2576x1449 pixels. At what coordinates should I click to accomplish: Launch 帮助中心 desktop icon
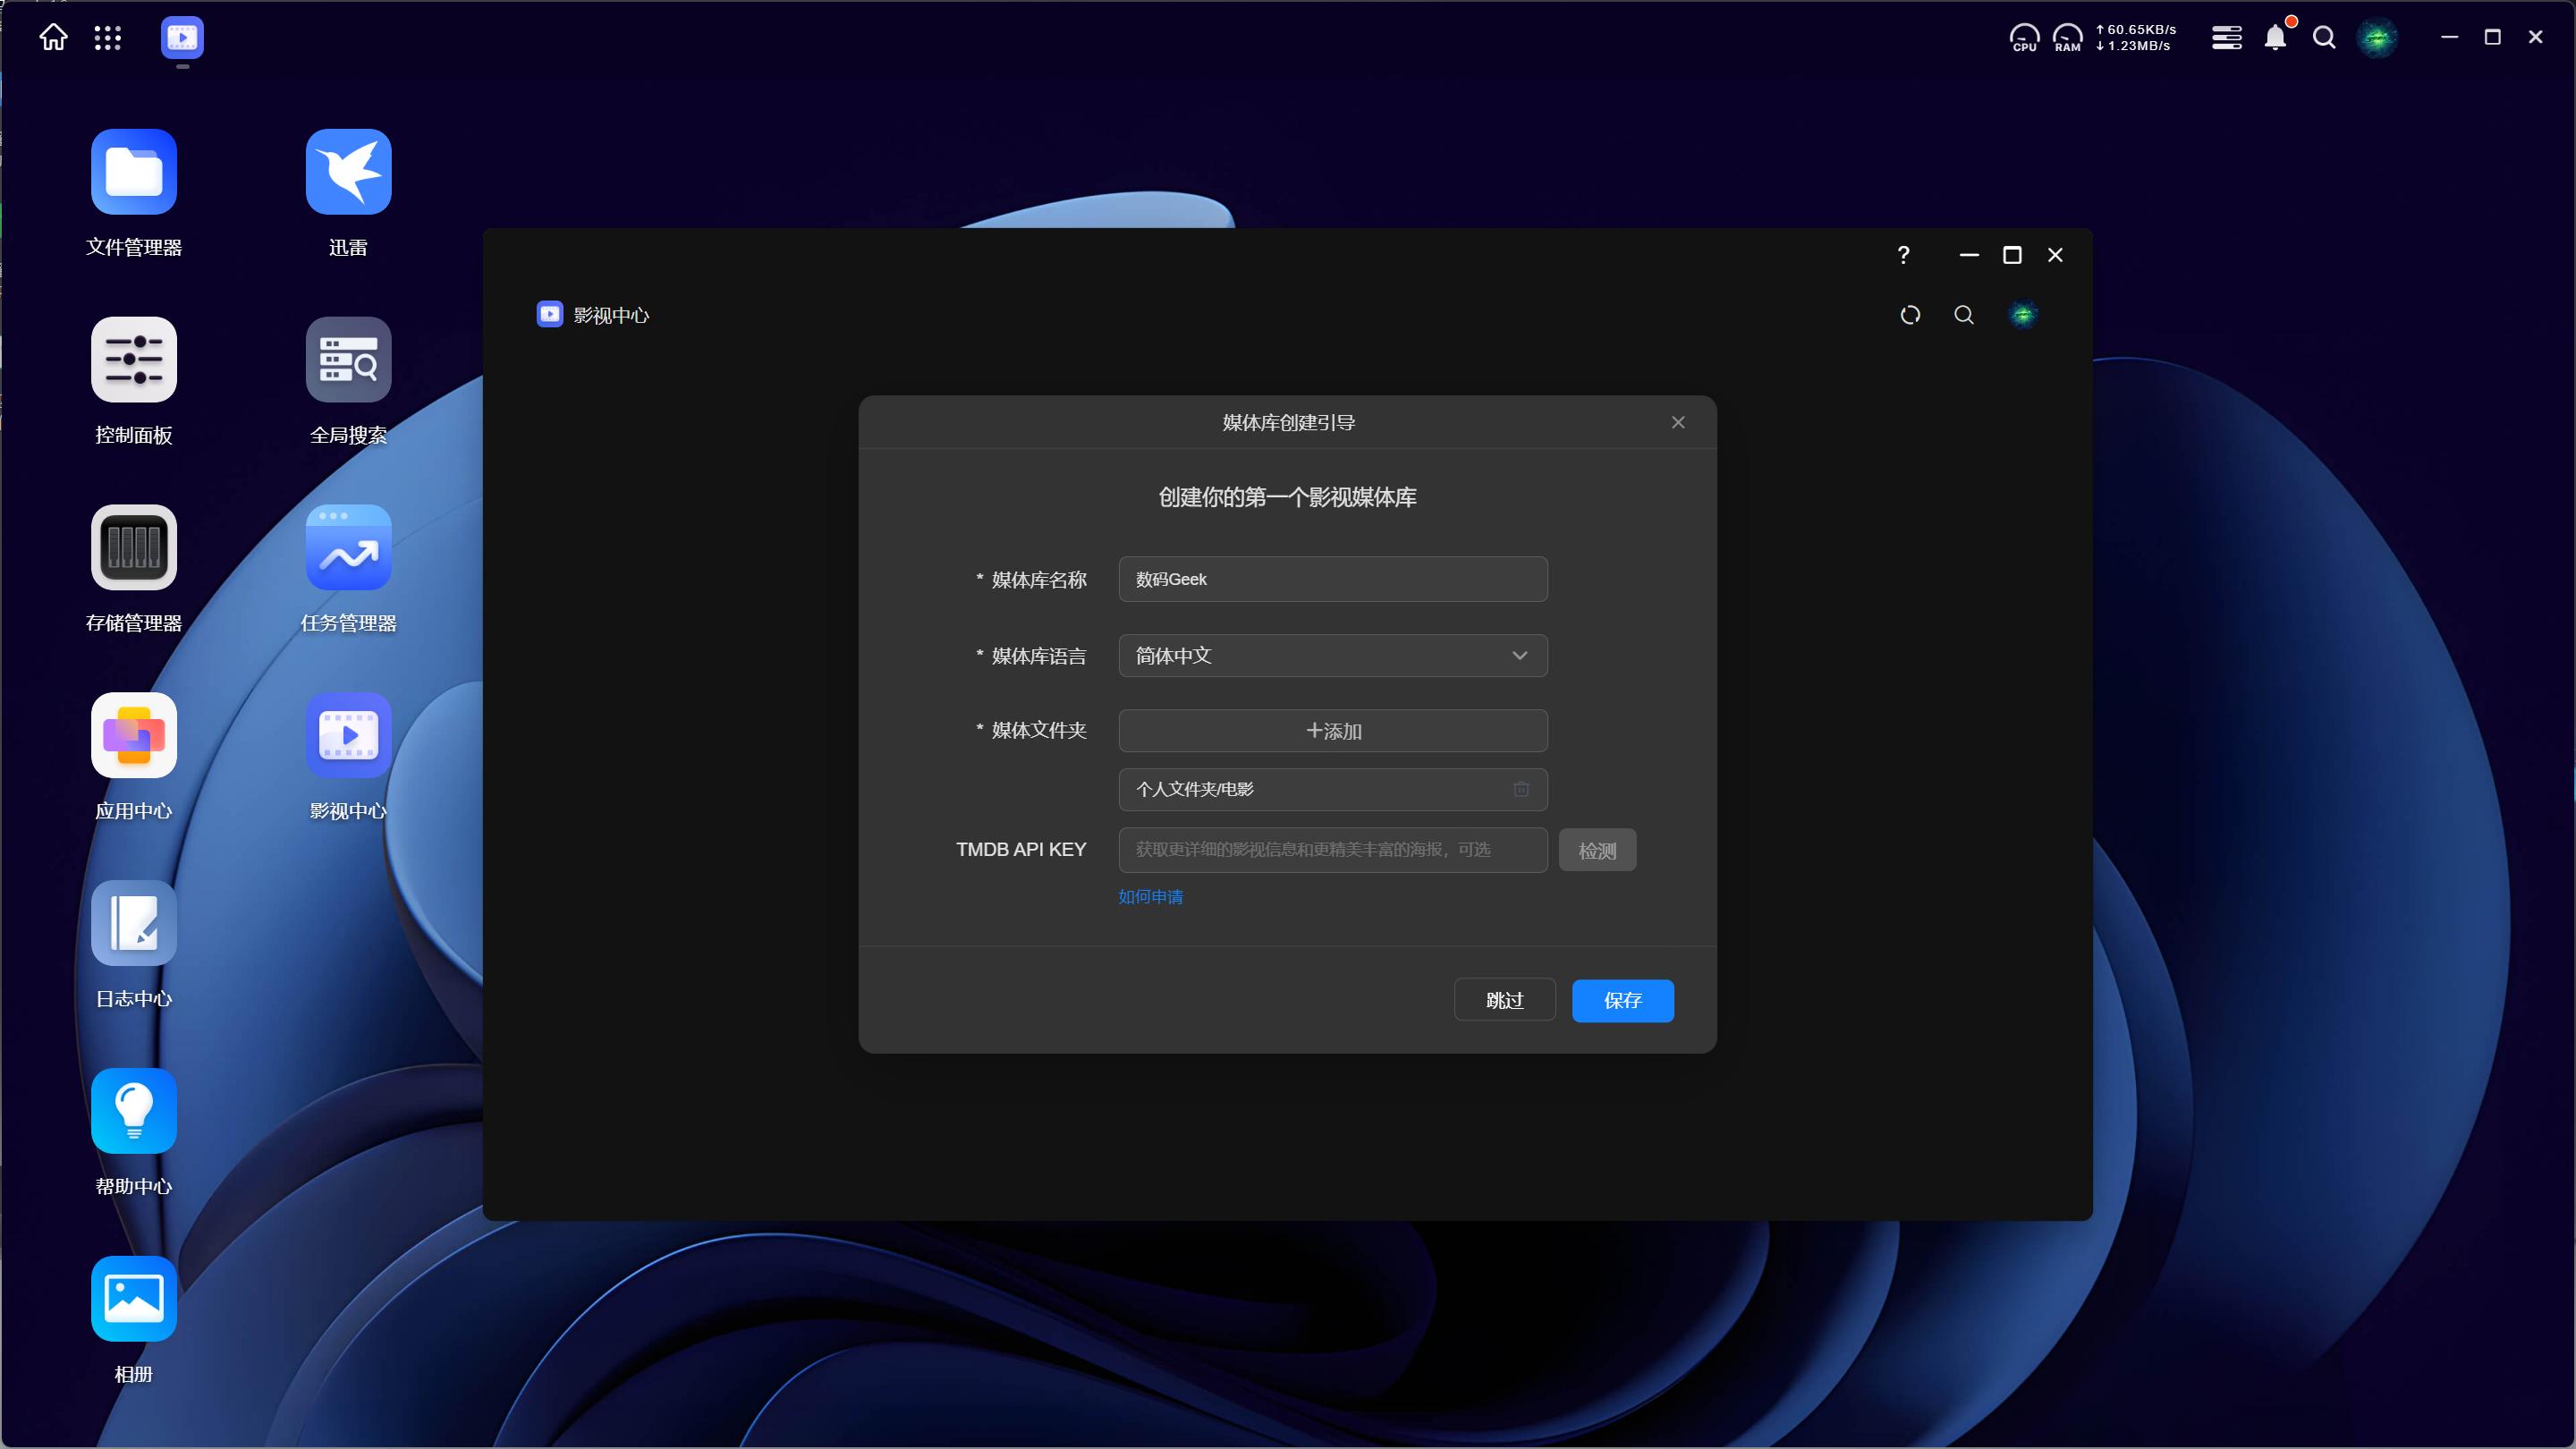click(134, 1111)
